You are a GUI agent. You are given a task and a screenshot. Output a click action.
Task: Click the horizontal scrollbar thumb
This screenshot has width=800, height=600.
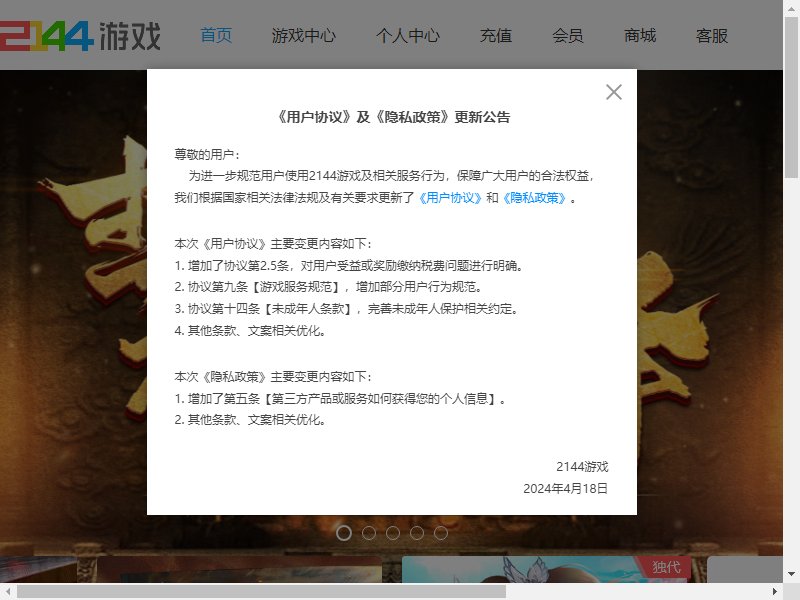[261, 592]
